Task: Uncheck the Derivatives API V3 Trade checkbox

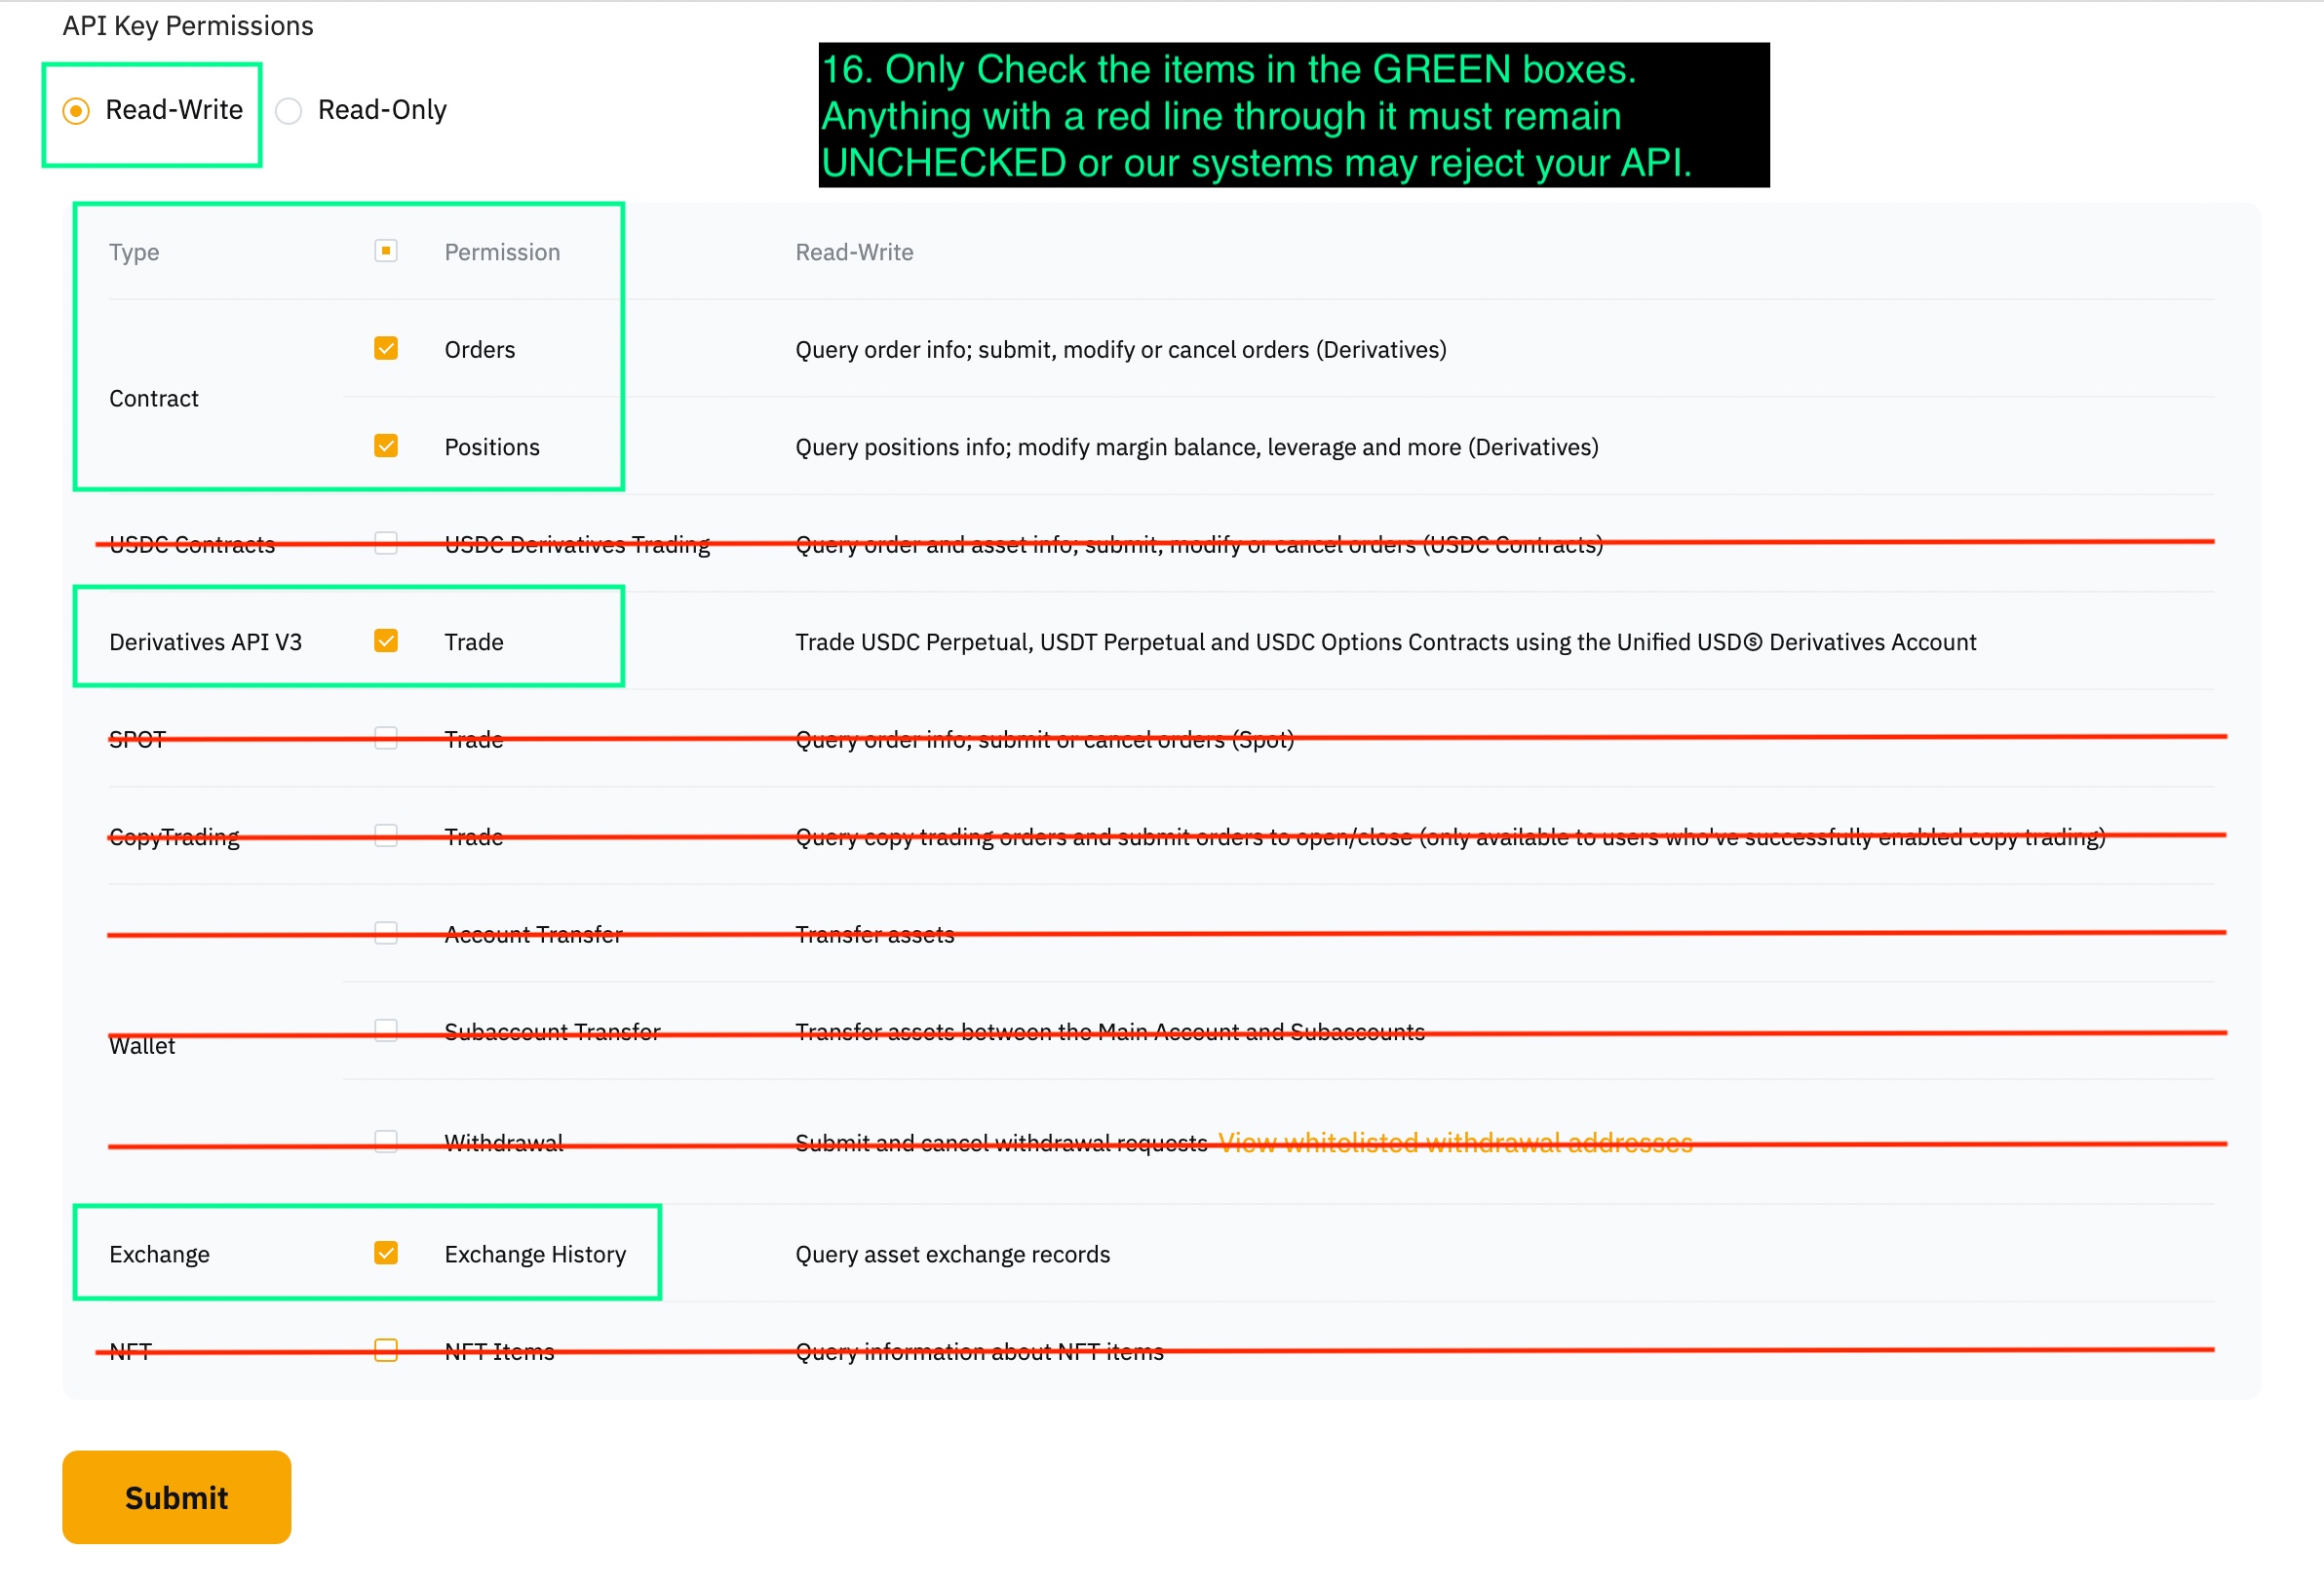Action: point(386,641)
